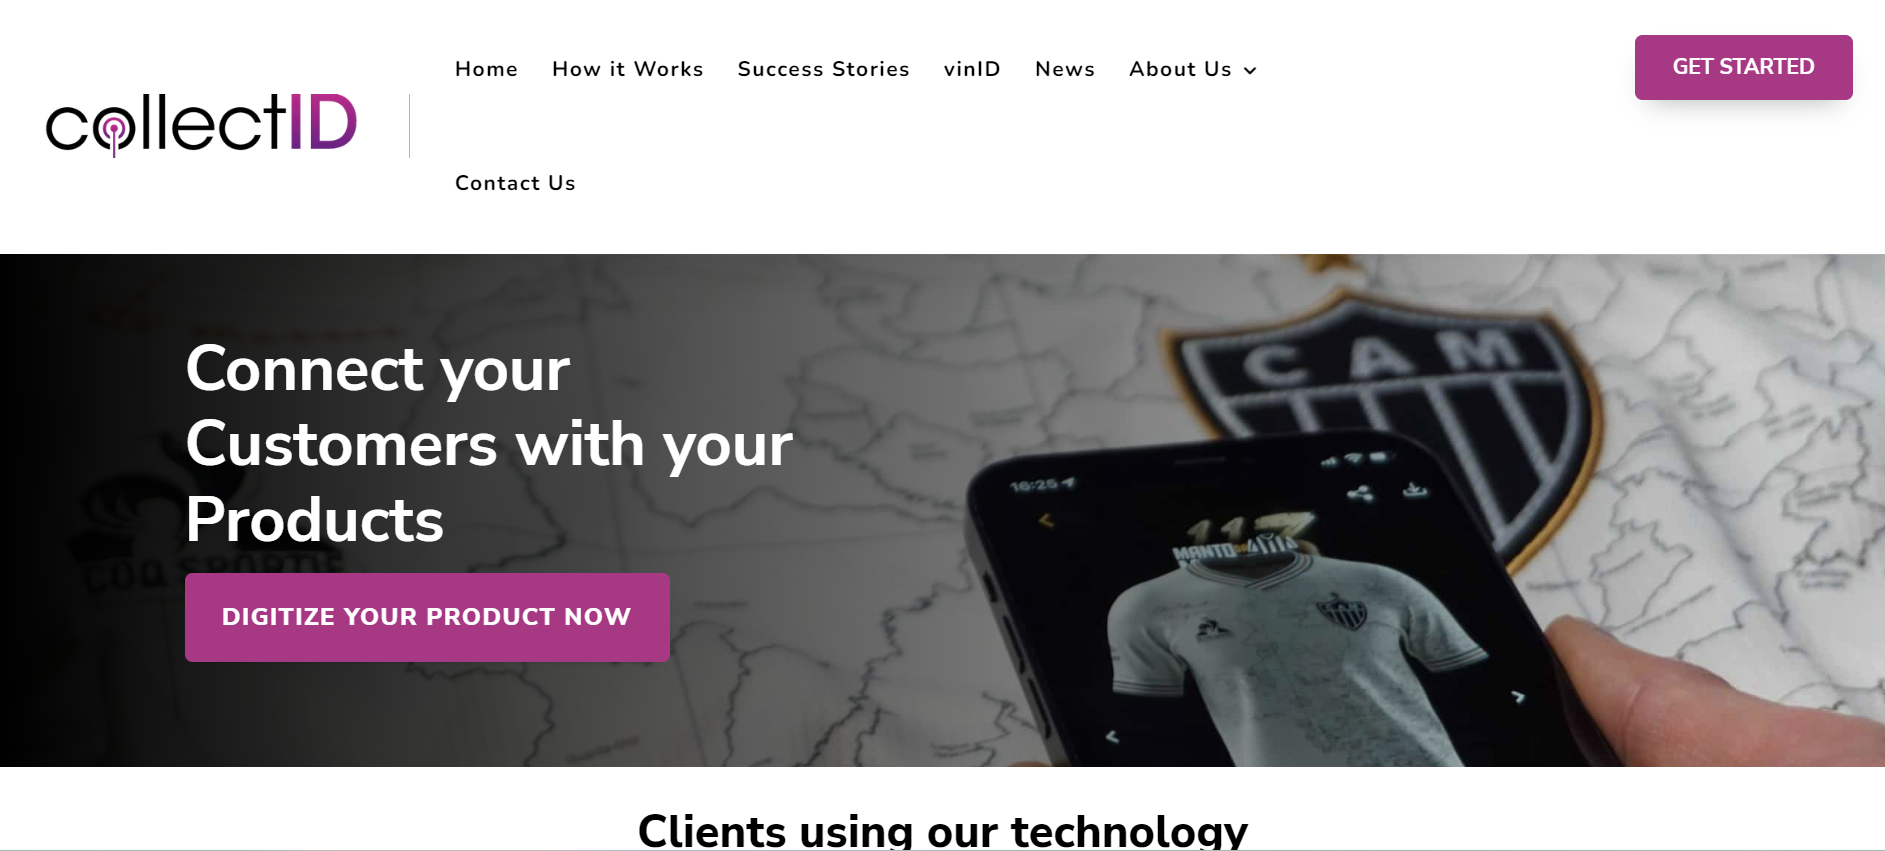The image size is (1885, 851).
Task: Navigate to Contact Us
Action: pyautogui.click(x=515, y=183)
